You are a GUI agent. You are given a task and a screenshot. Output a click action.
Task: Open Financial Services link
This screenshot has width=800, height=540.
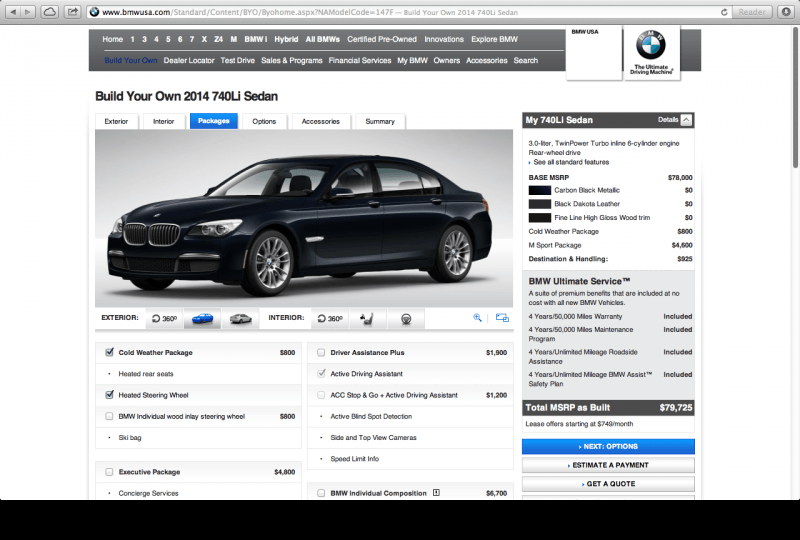click(x=360, y=60)
